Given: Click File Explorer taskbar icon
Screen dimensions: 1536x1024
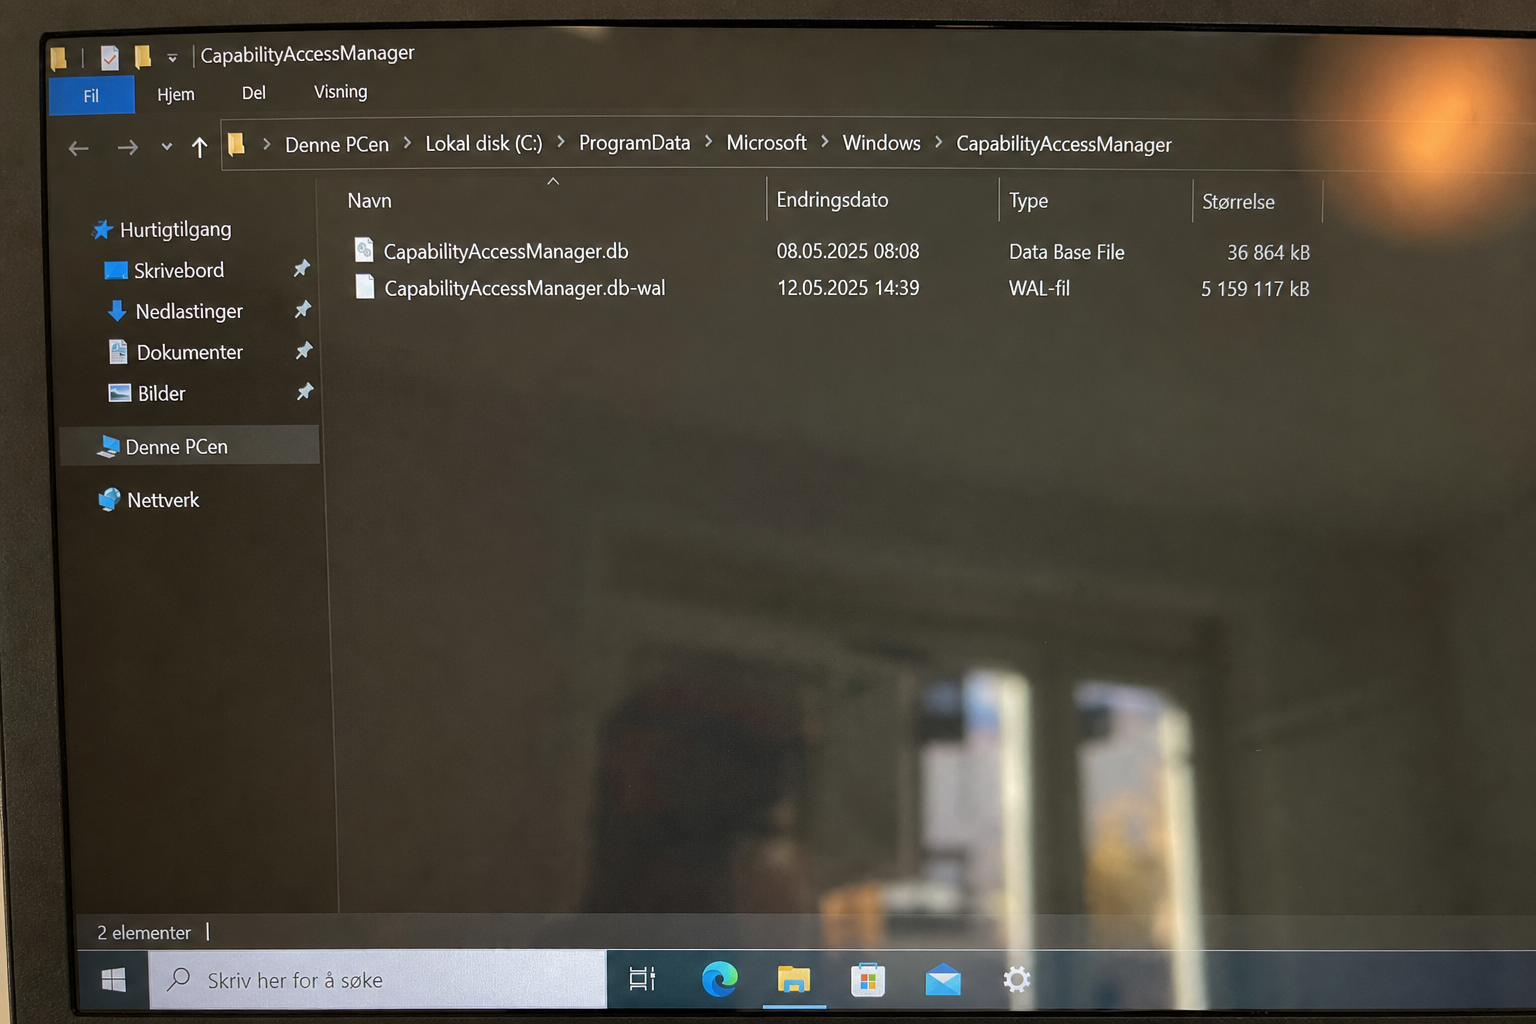Looking at the screenshot, I should pos(794,979).
